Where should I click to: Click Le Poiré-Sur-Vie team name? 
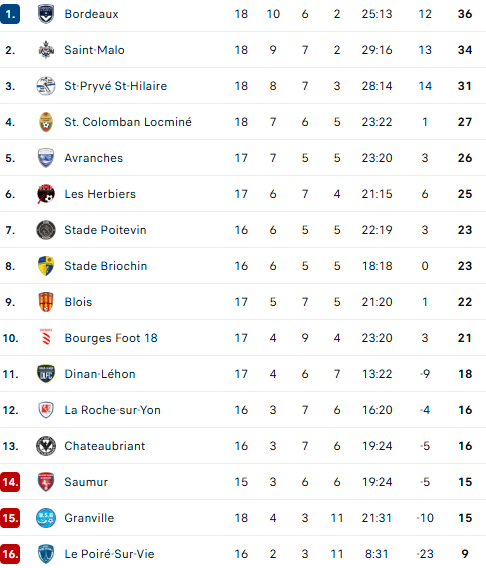109,554
